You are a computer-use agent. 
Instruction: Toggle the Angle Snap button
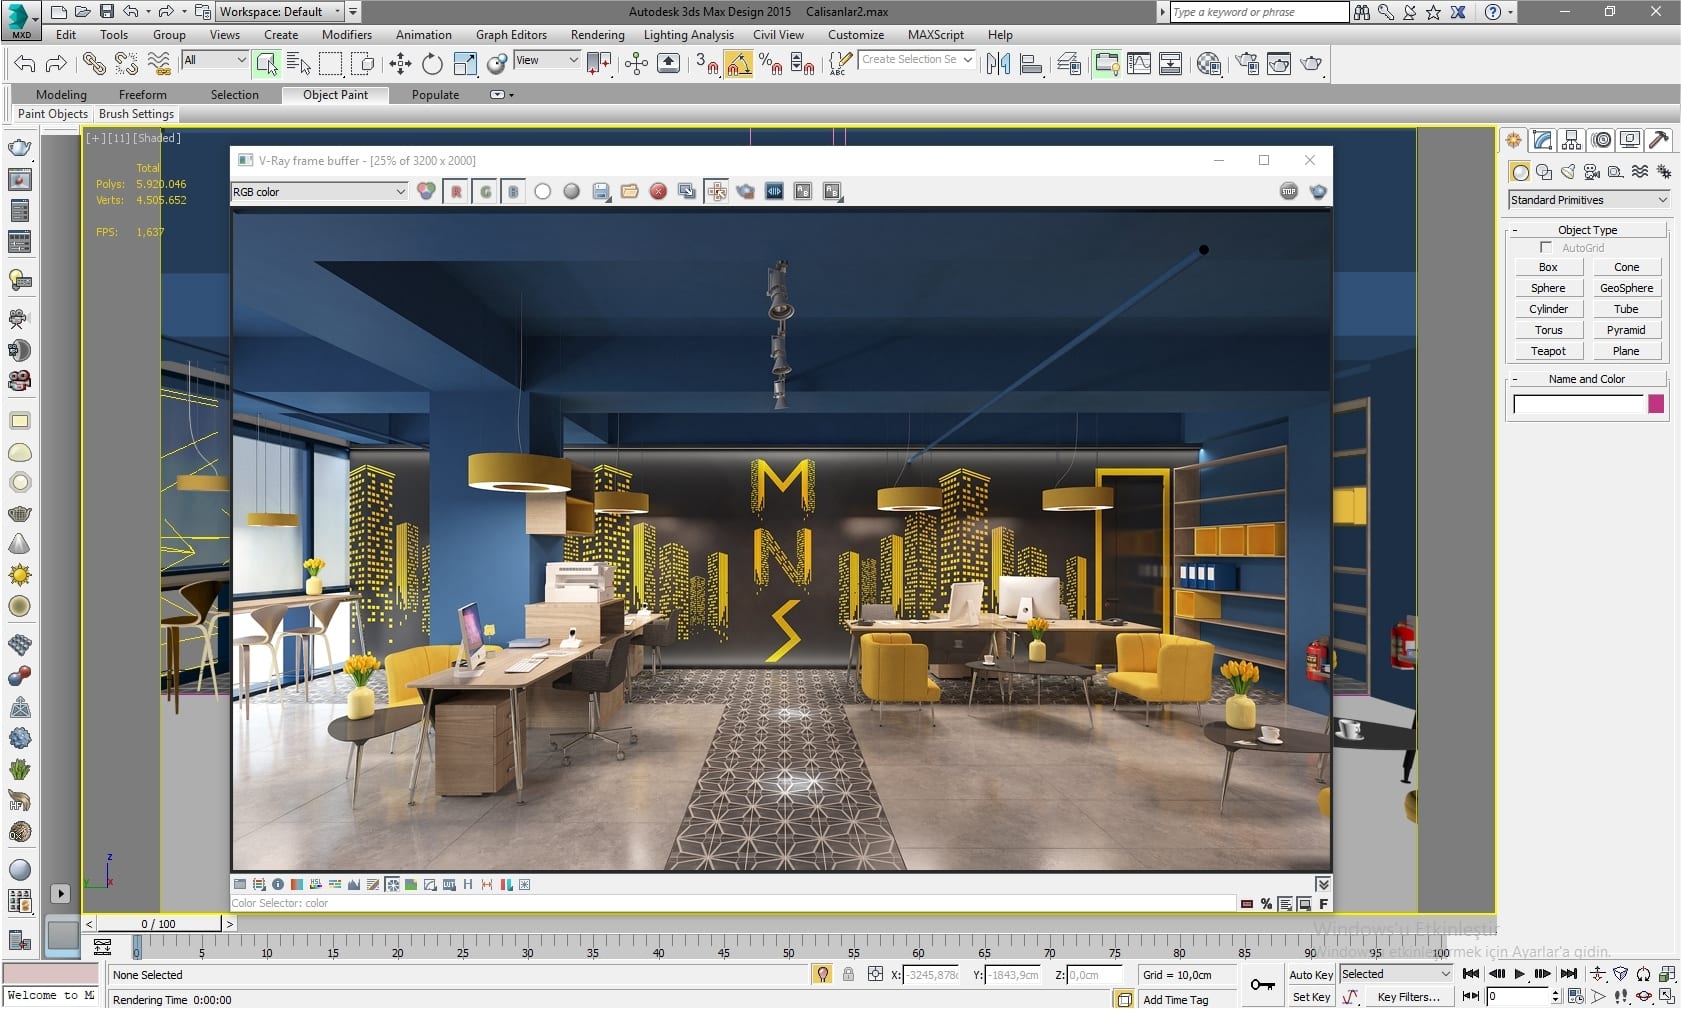(738, 64)
